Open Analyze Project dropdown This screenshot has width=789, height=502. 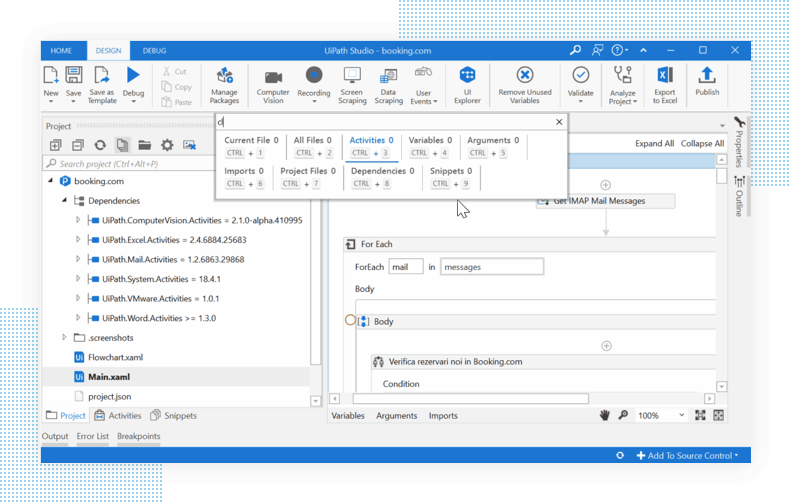(x=623, y=86)
